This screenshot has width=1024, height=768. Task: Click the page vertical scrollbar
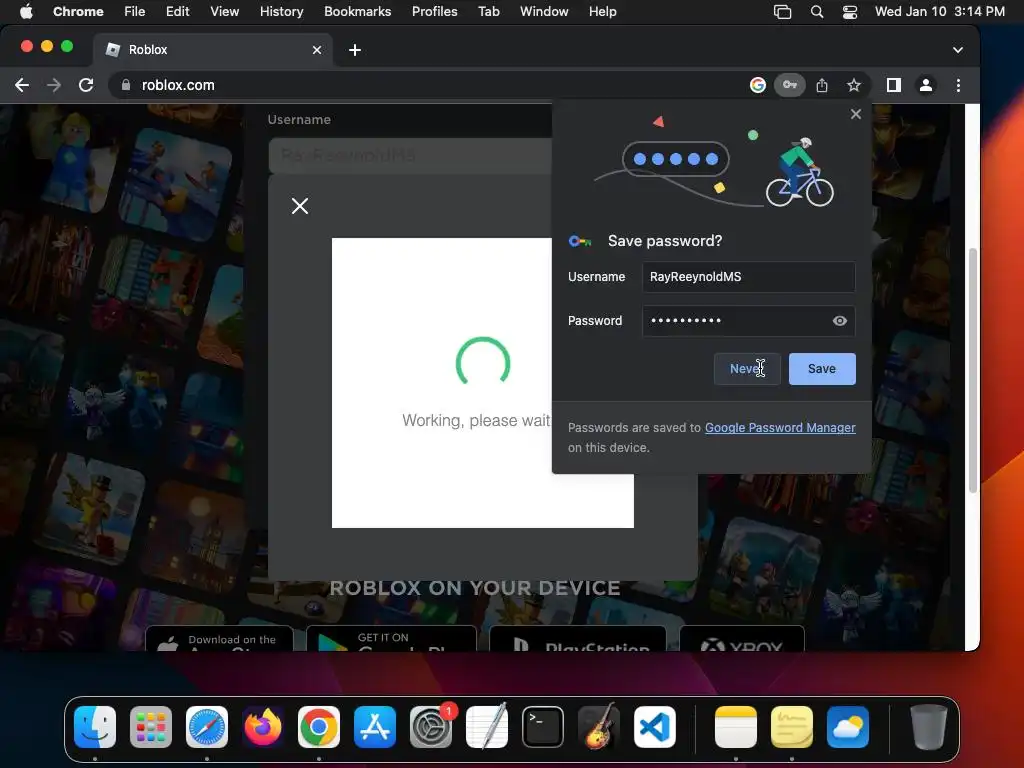pyautogui.click(x=972, y=370)
